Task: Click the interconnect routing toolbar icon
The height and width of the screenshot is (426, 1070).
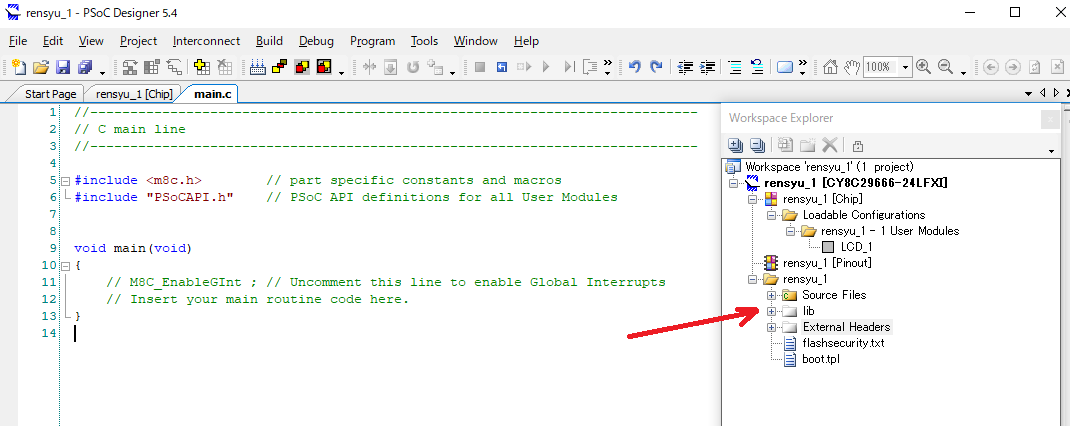Action: (x=175, y=67)
